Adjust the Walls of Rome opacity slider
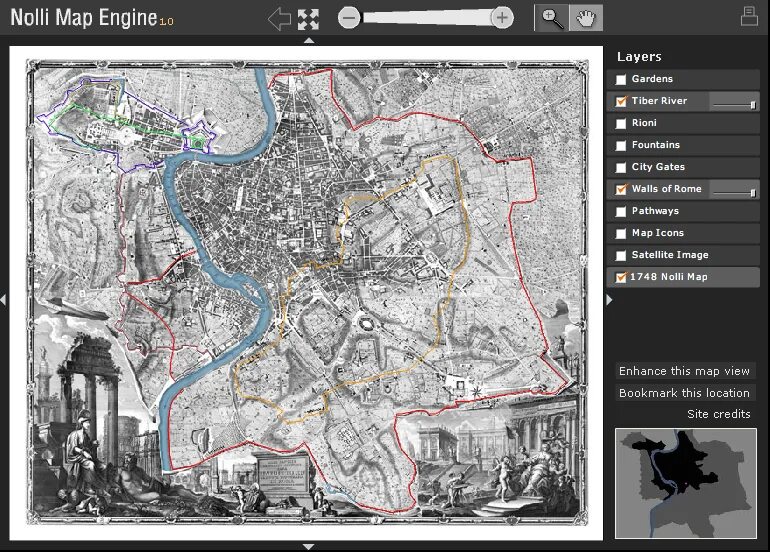The height and width of the screenshot is (552, 770). click(x=734, y=192)
